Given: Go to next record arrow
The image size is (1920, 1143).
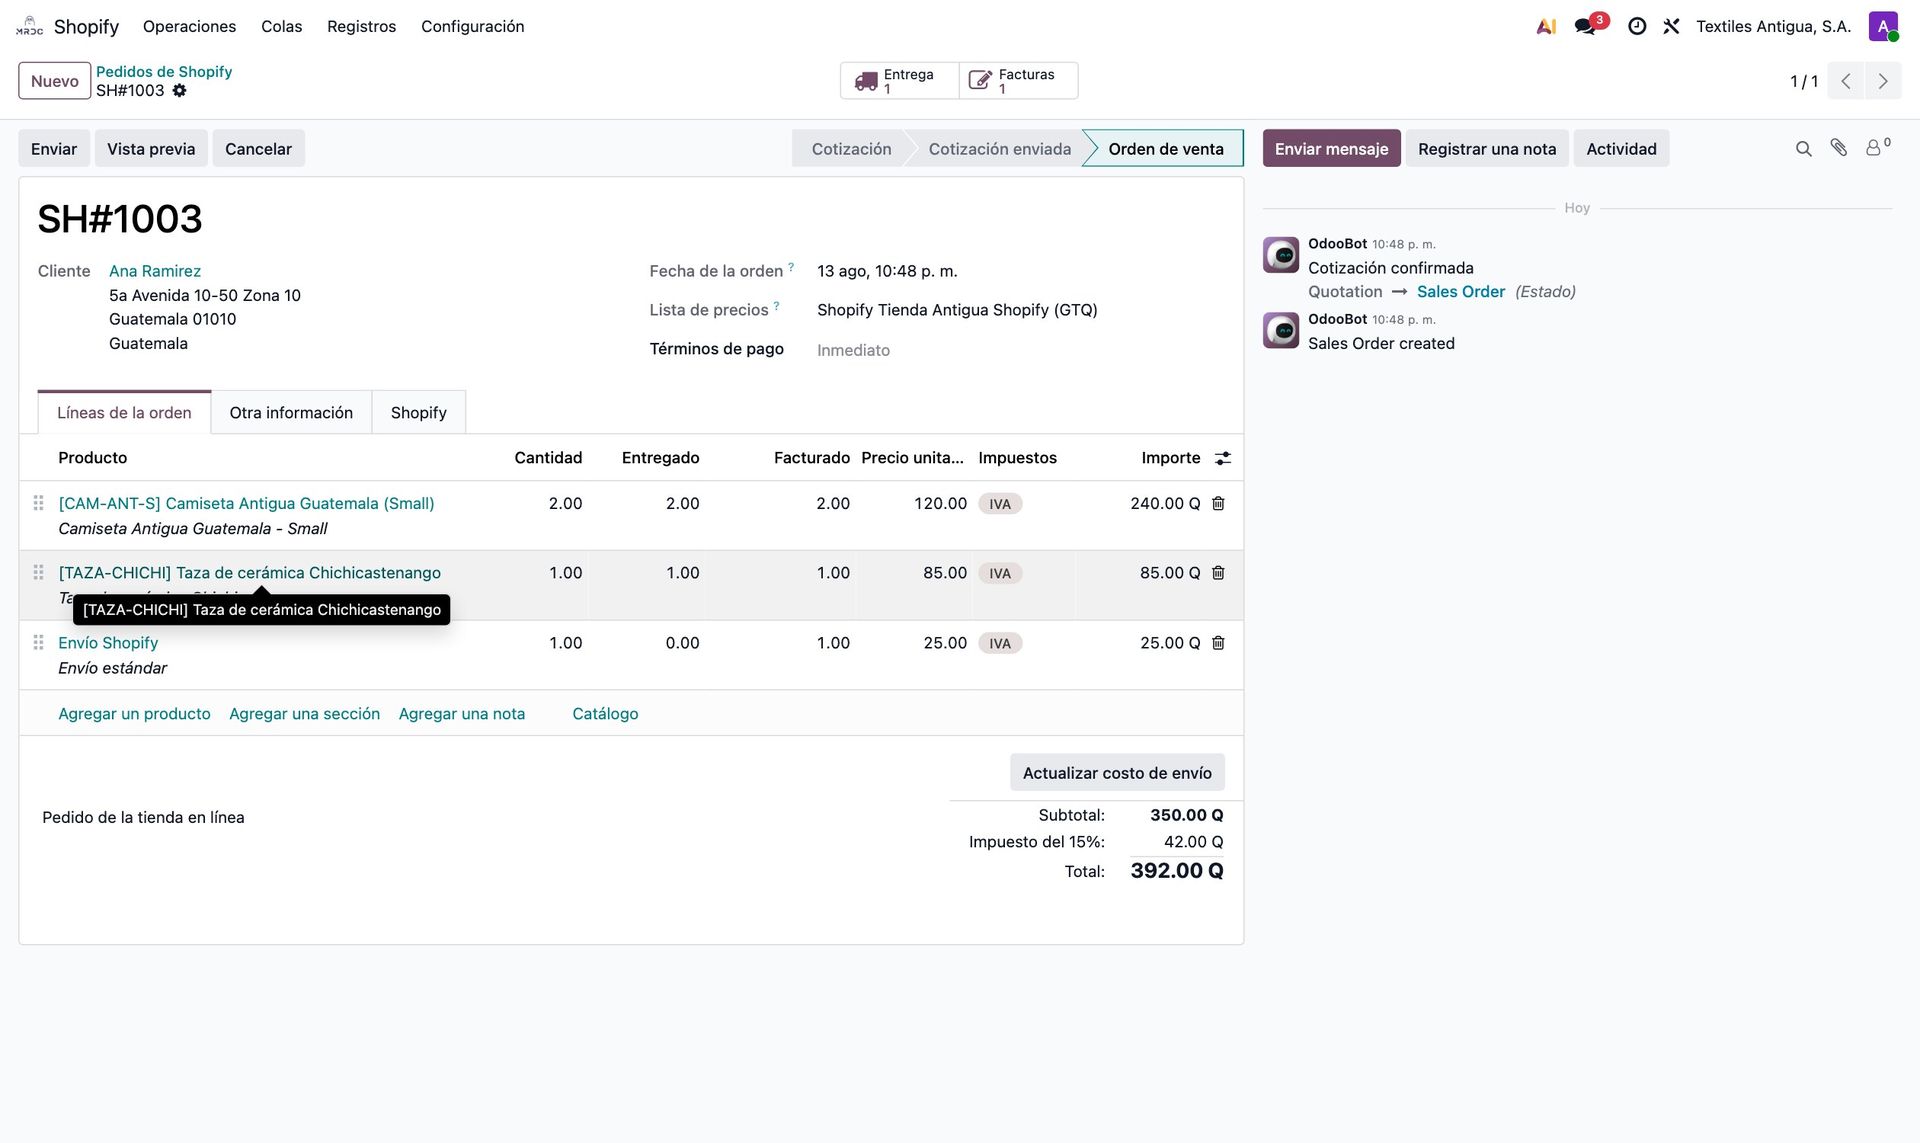Looking at the screenshot, I should point(1883,81).
